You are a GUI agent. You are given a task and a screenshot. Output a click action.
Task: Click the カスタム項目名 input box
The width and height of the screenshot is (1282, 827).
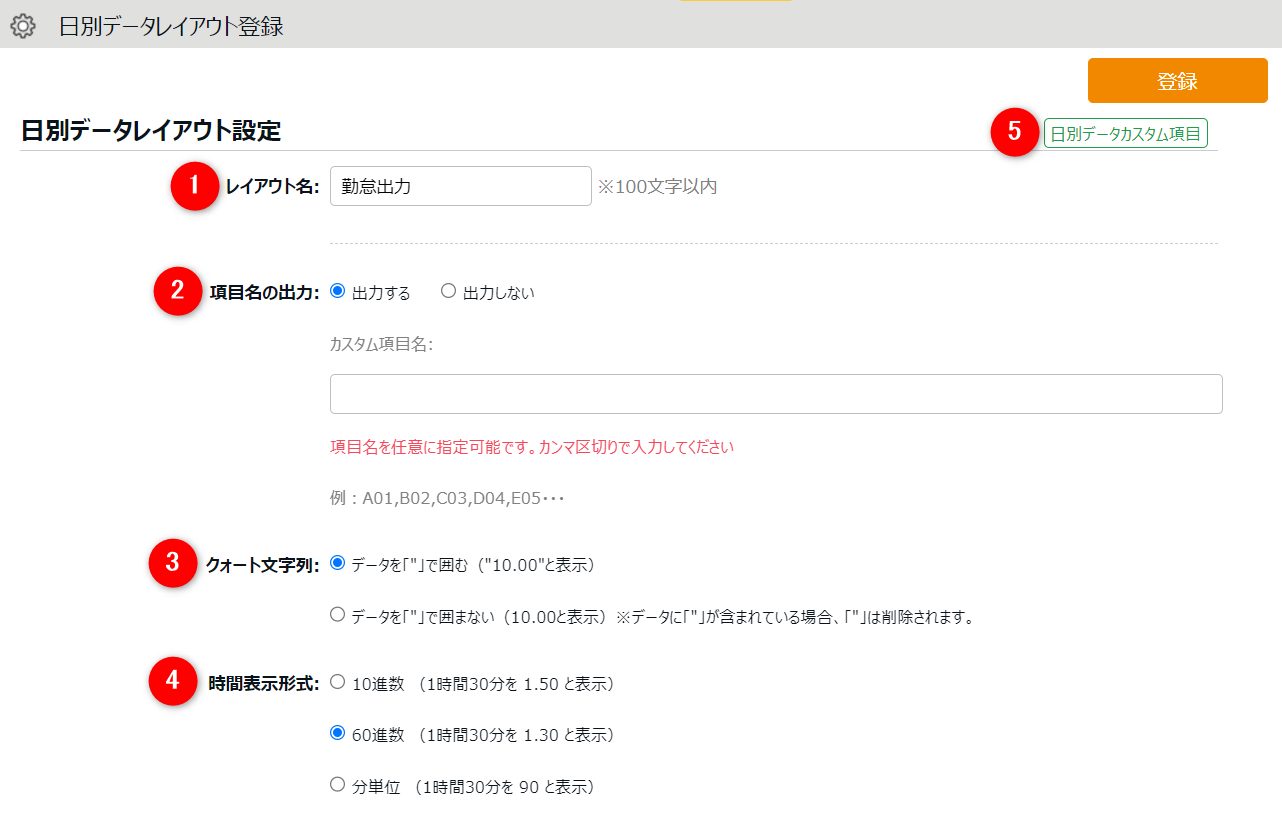tap(775, 394)
